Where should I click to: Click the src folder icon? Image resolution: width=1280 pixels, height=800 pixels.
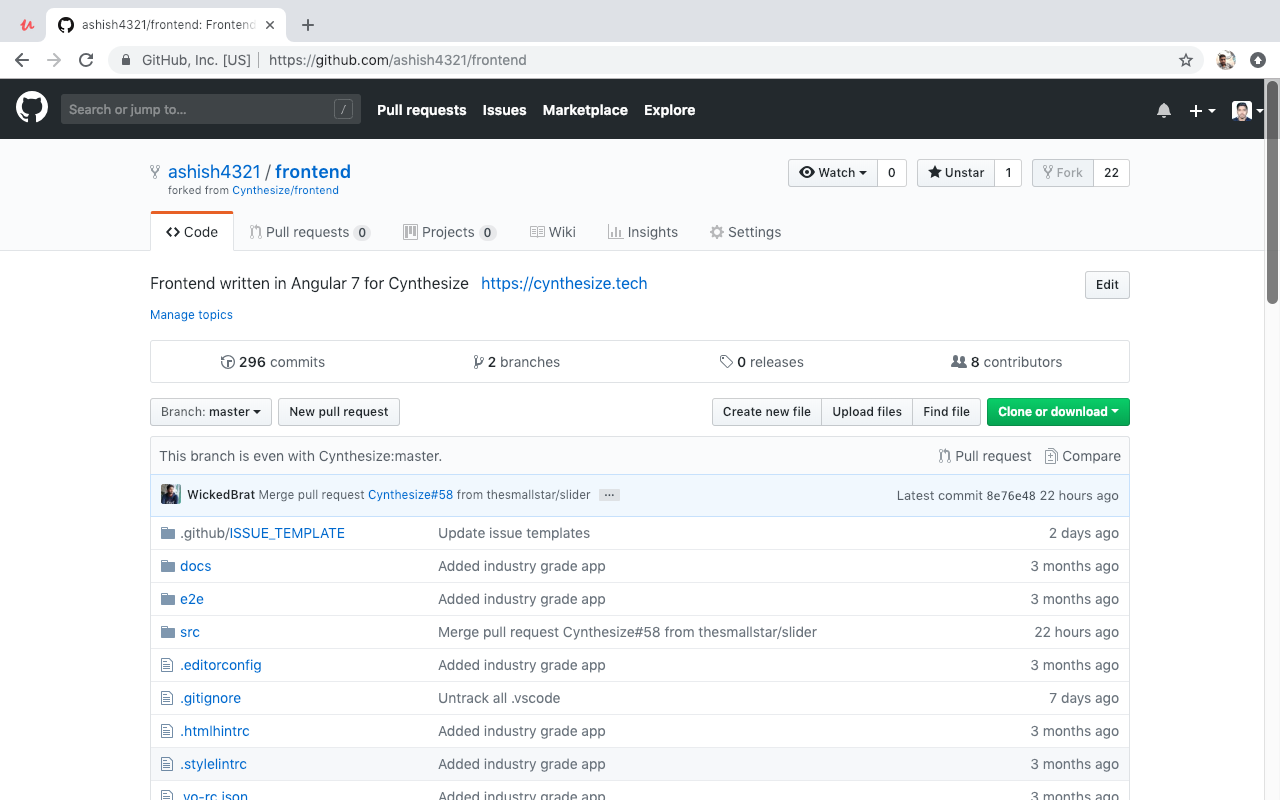[168, 632]
